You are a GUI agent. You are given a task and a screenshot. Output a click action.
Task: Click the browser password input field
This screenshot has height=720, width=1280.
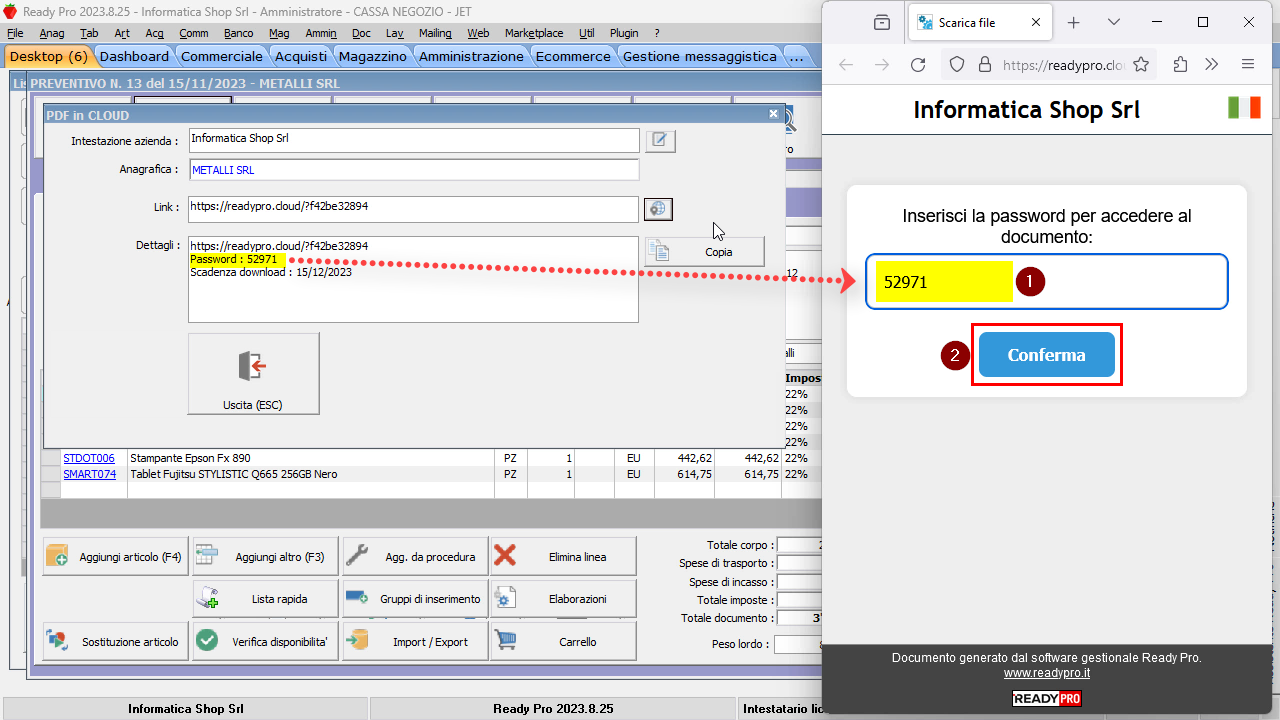click(x=1046, y=282)
